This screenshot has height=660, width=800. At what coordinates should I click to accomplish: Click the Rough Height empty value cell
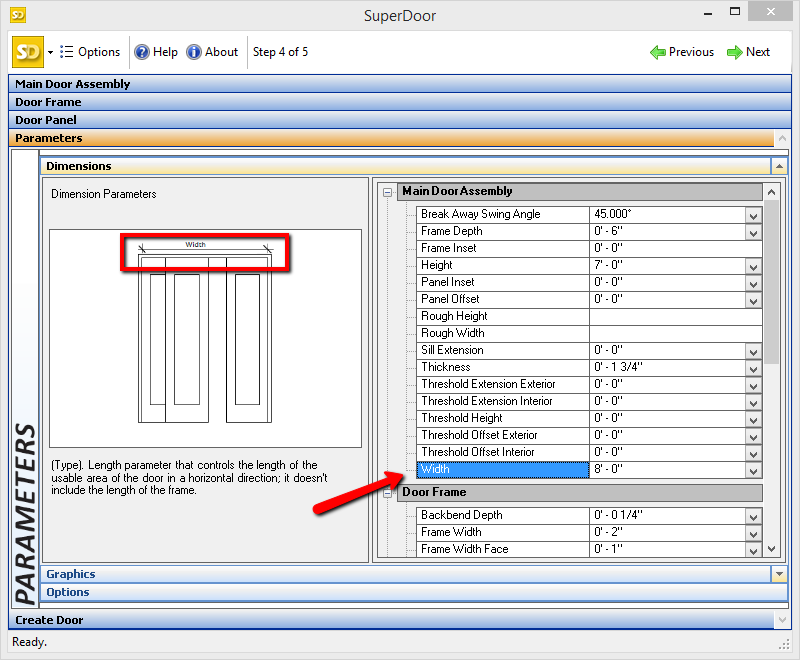(676, 316)
